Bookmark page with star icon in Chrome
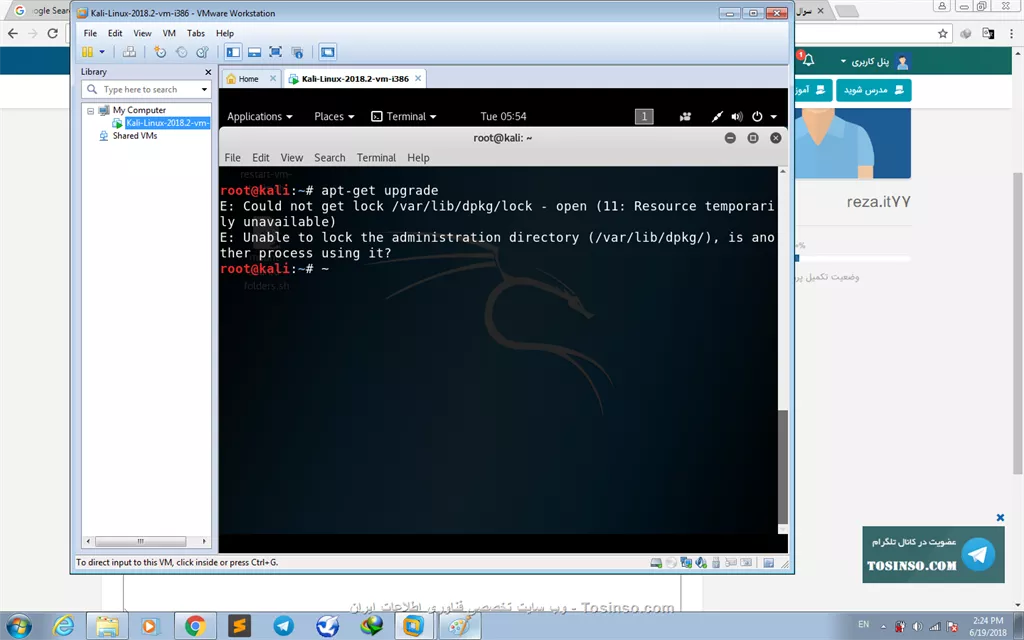 pos(942,33)
